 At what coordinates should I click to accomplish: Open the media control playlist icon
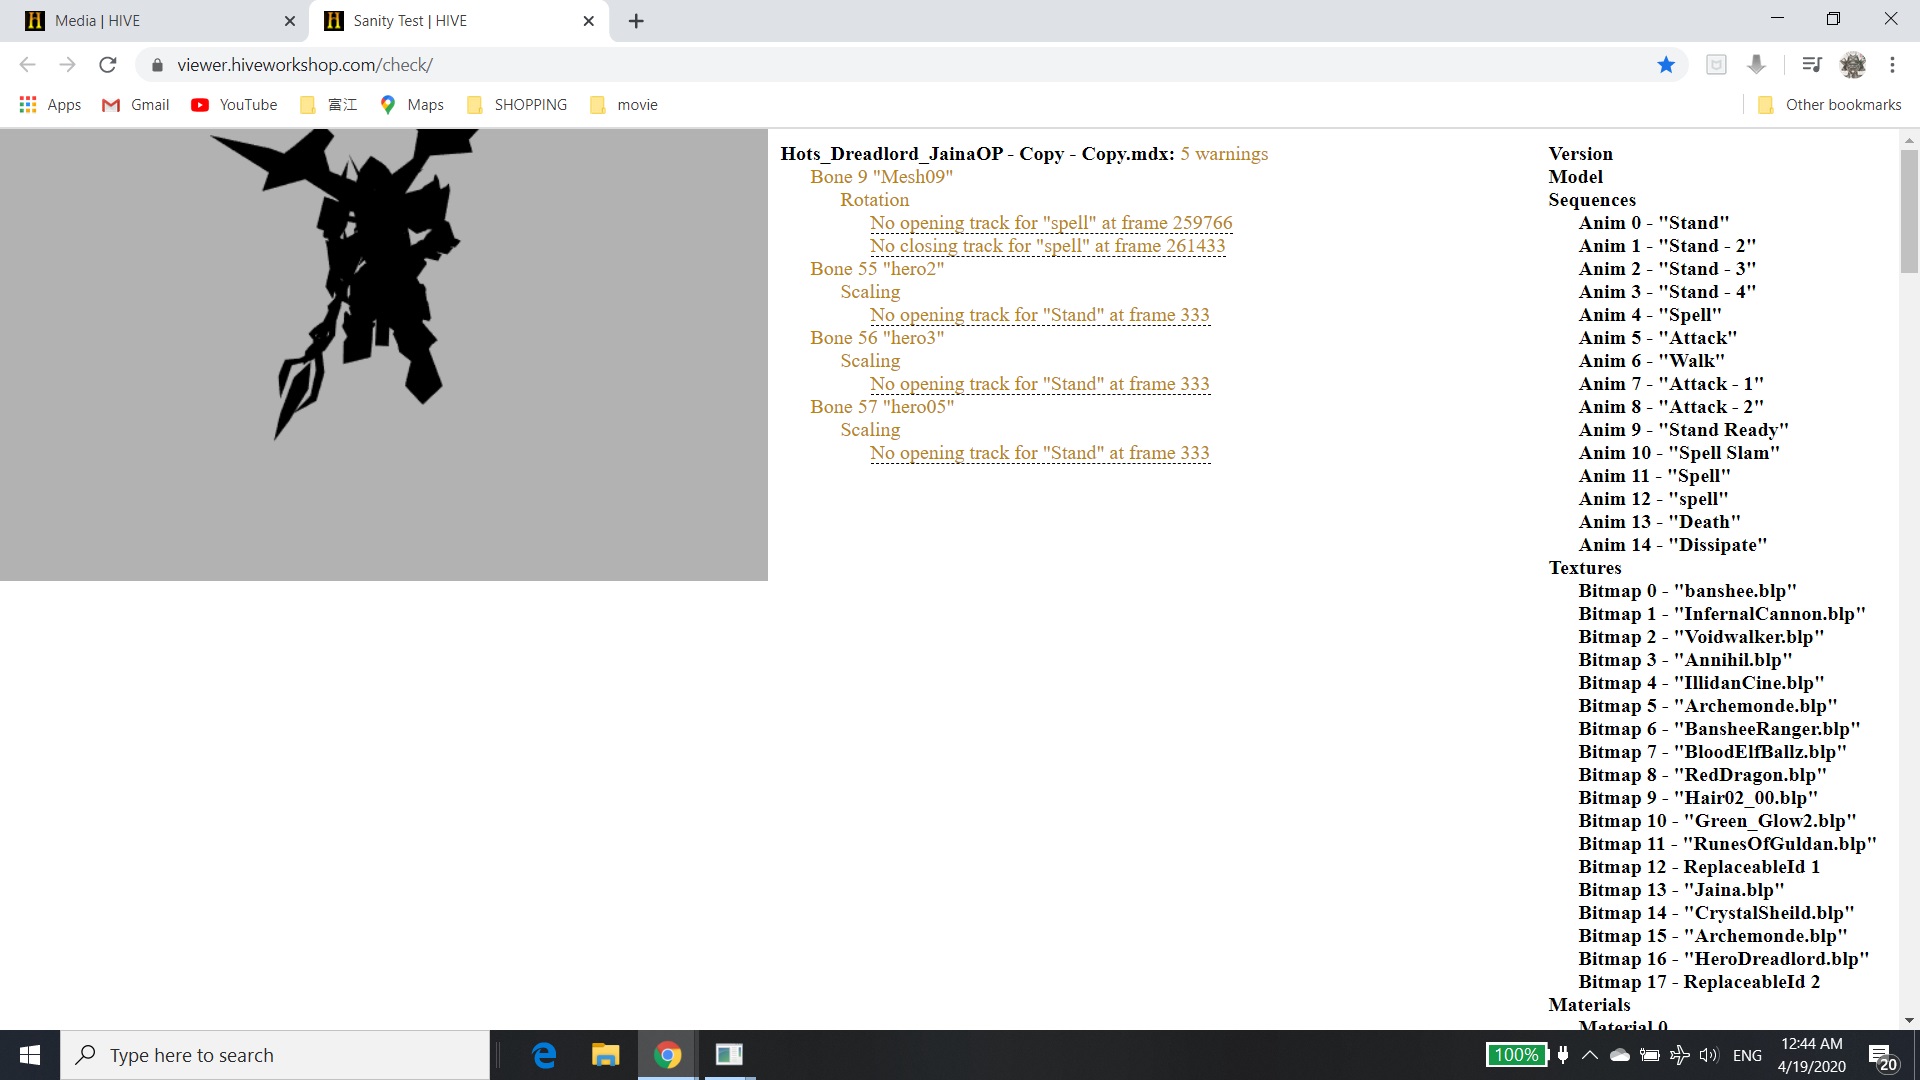1811,65
